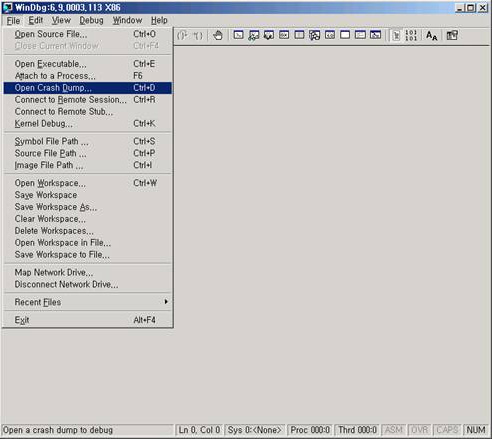Choose Connect to Remote Session
Image resolution: width=493 pixels, height=440 pixels.
(88, 100)
